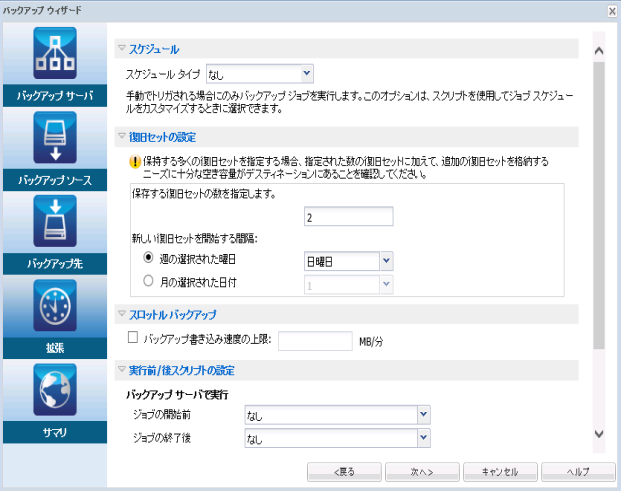Open the 拡張 clock step icon
Image resolution: width=621 pixels, height=491 pixels.
click(55, 305)
